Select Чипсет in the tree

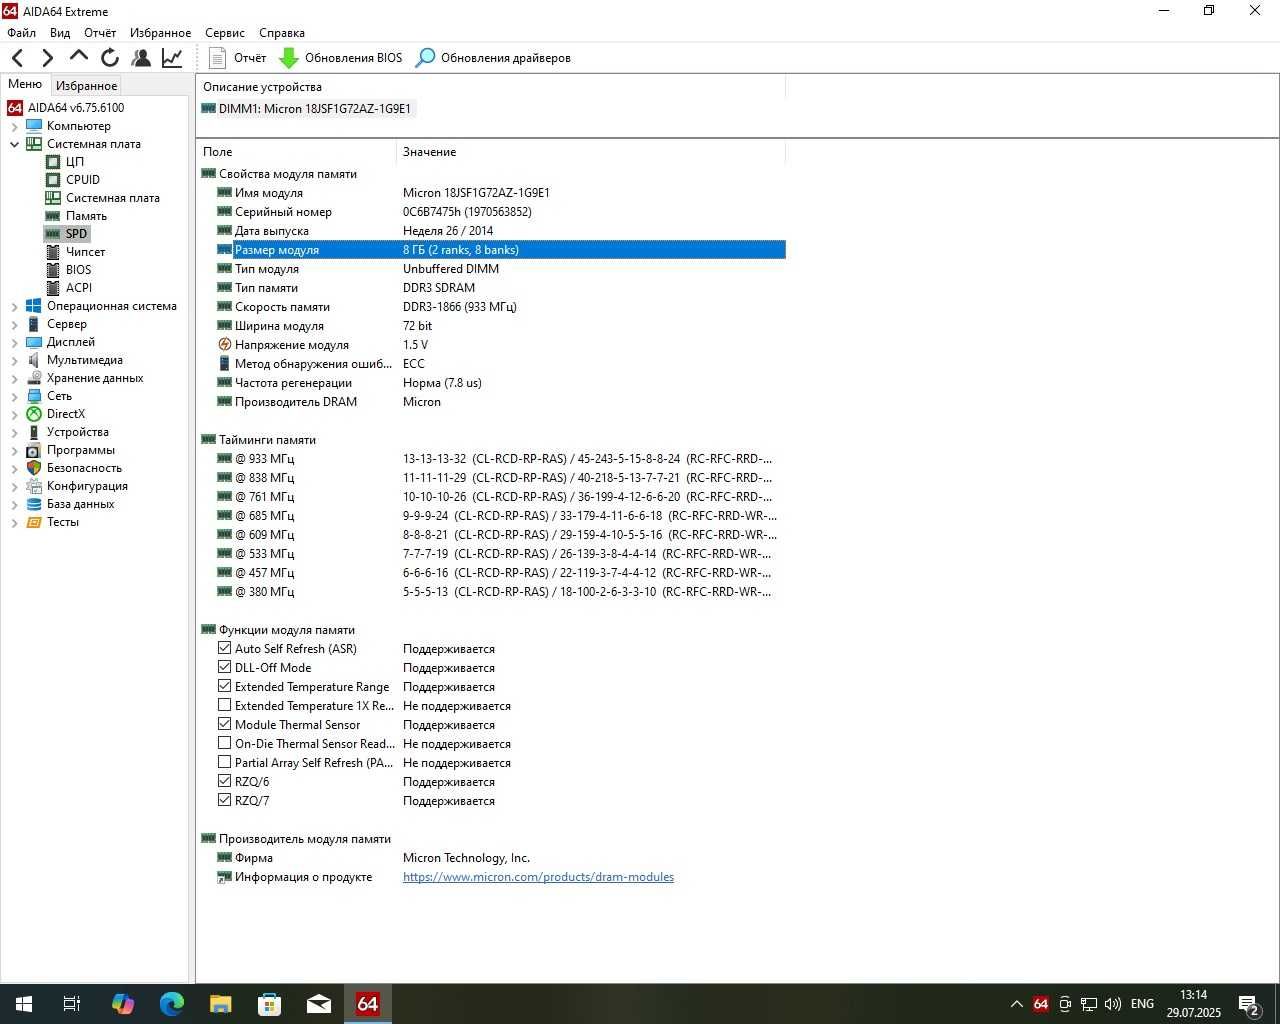point(85,252)
